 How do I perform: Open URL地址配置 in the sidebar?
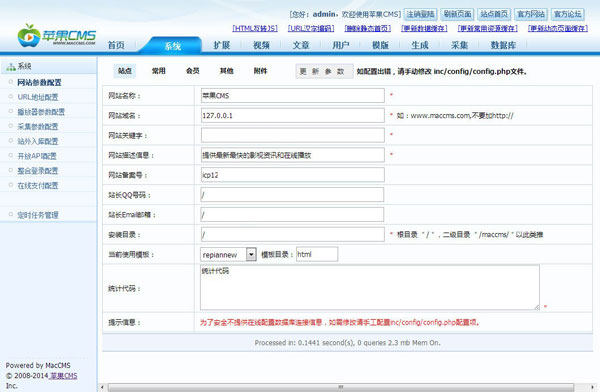point(38,97)
